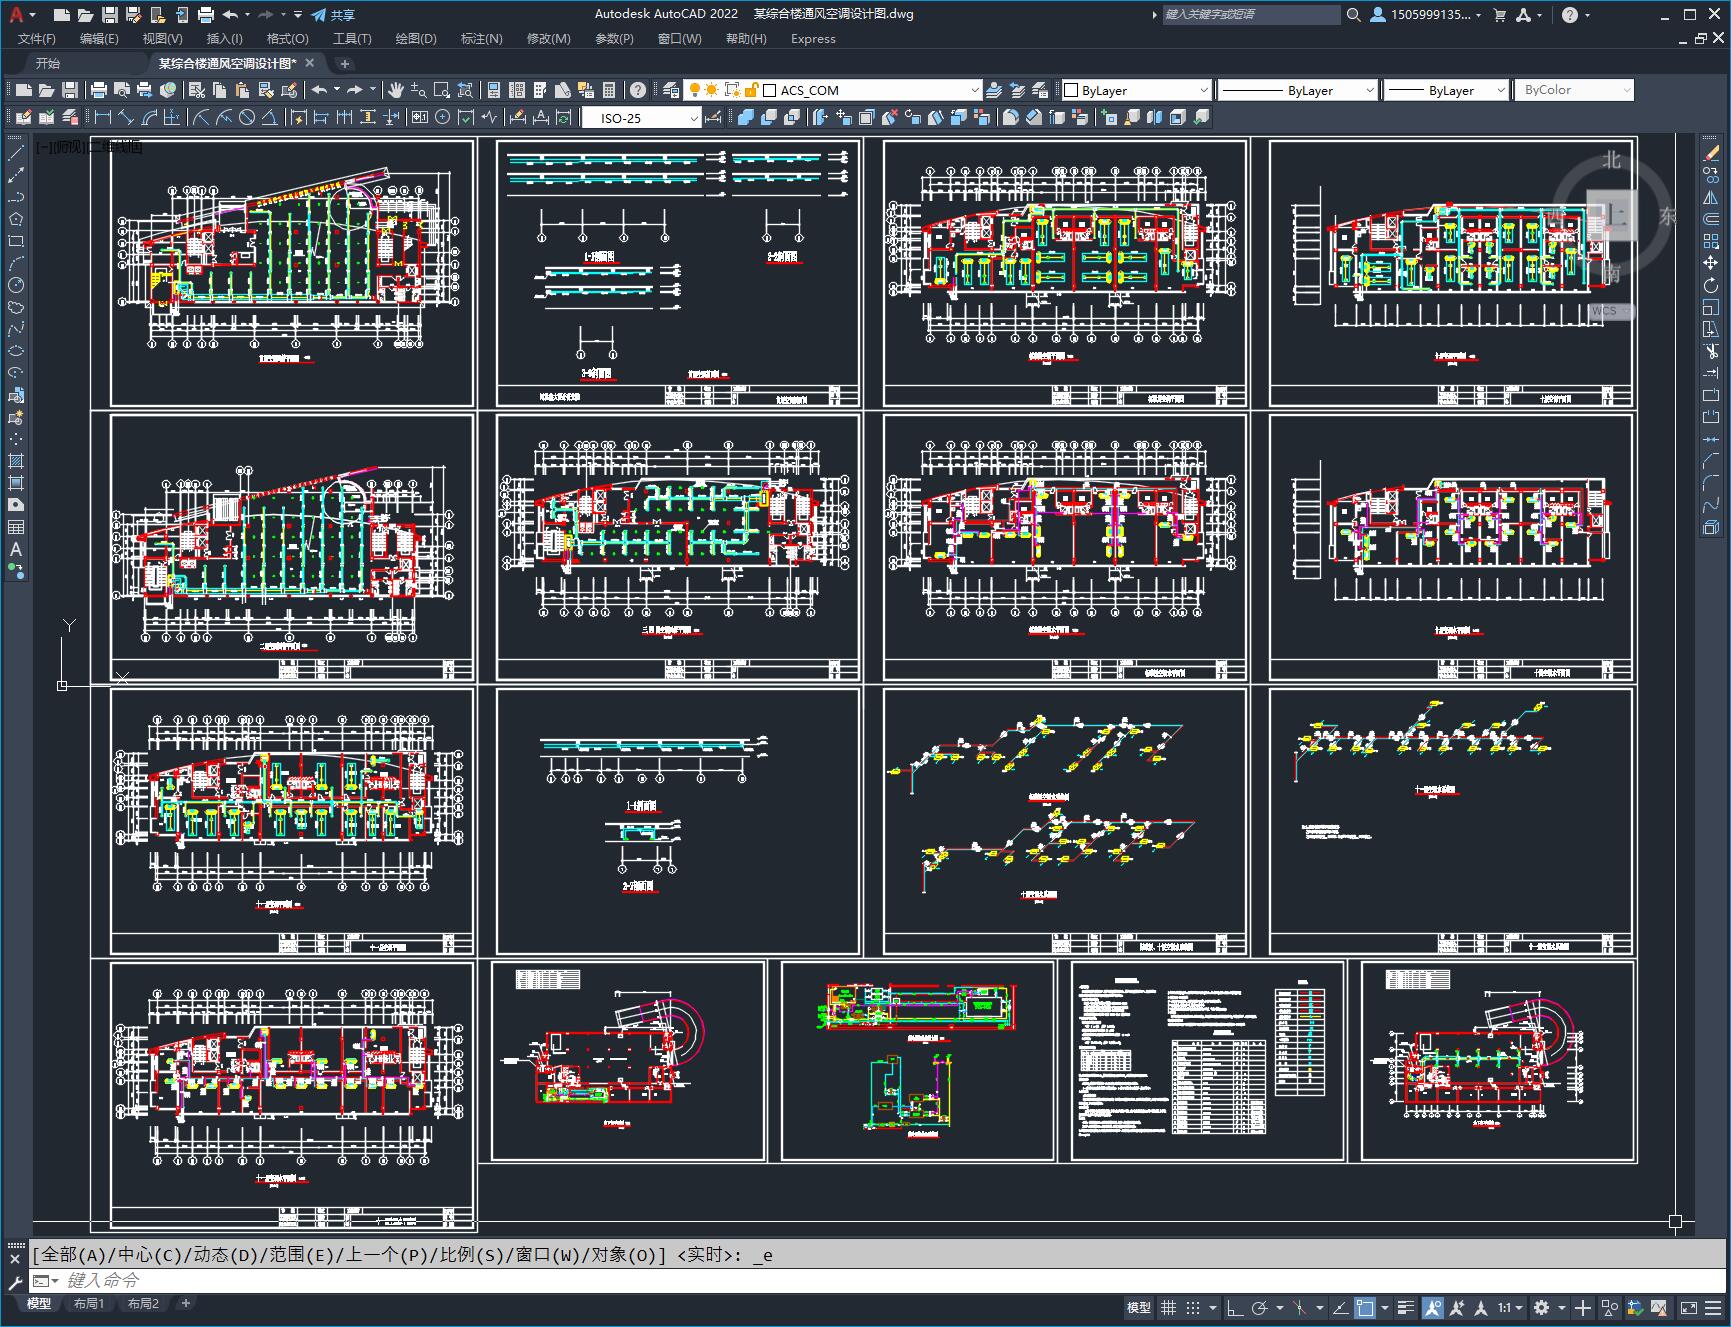Click the ByLayer color swatch square
The height and width of the screenshot is (1327, 1731).
1071,90
